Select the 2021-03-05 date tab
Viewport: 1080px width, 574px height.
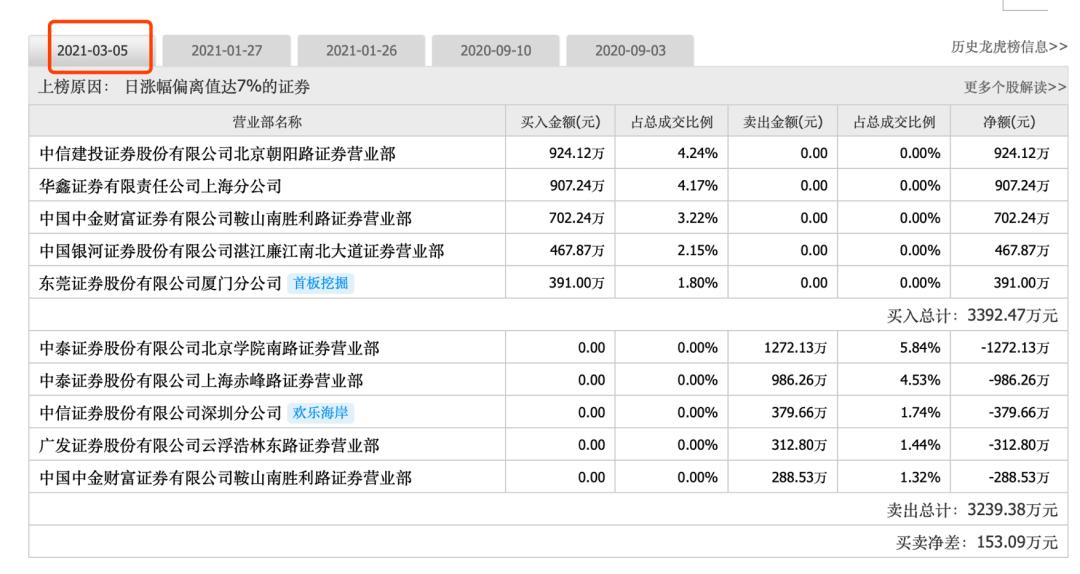tap(92, 50)
